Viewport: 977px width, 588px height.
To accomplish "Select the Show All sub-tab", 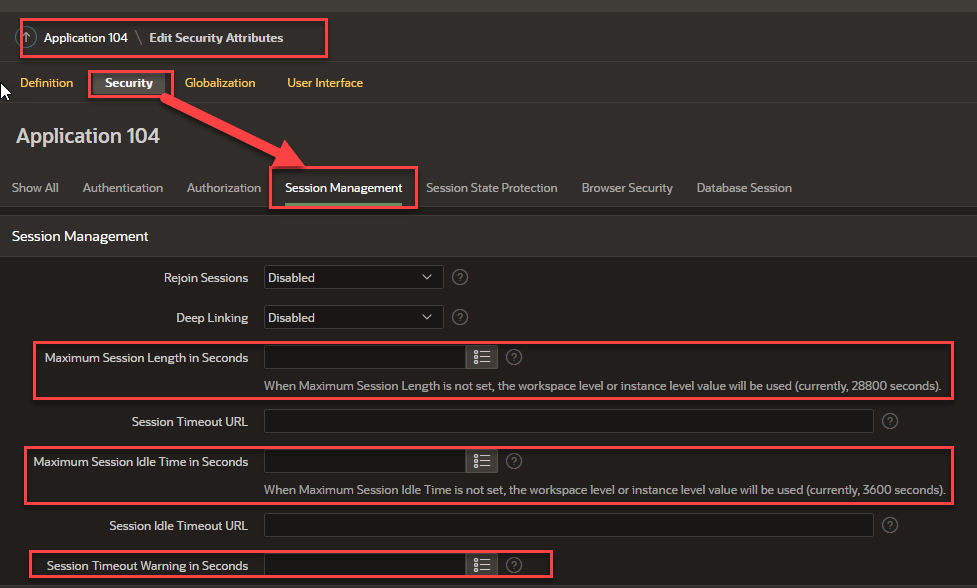I will coord(35,187).
